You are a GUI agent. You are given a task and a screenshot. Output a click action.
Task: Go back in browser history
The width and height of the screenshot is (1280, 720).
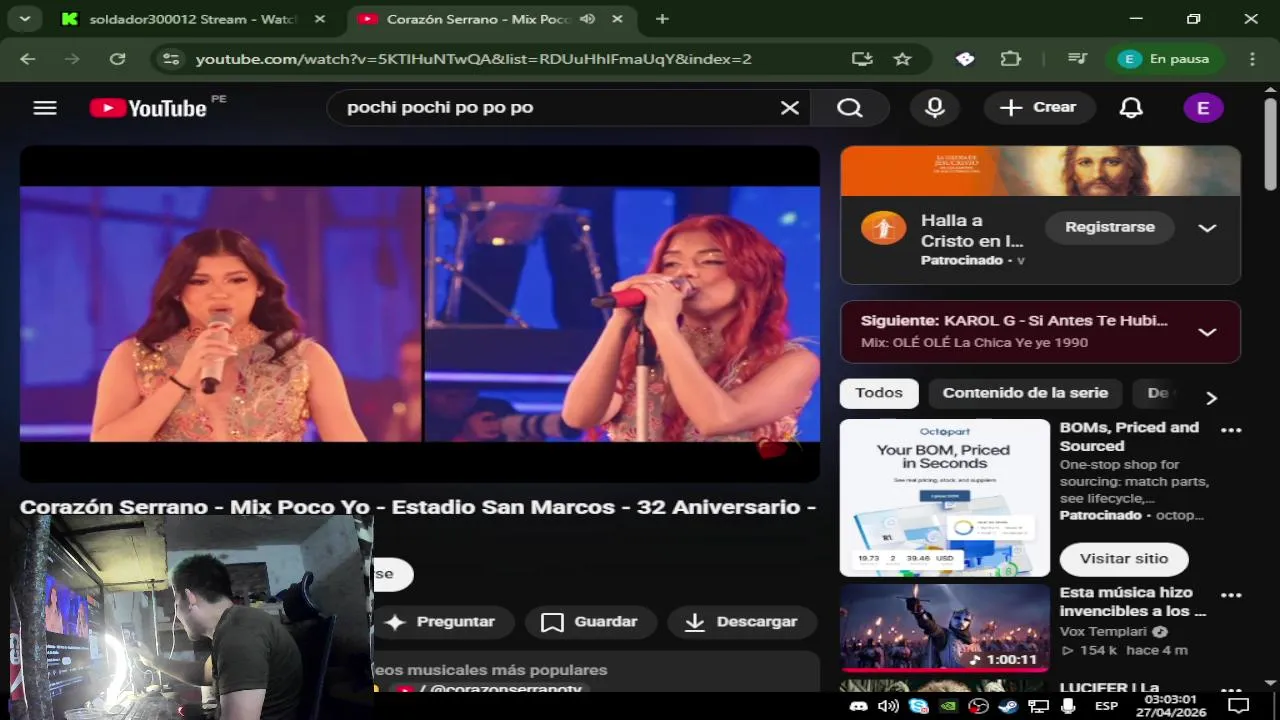click(x=27, y=59)
